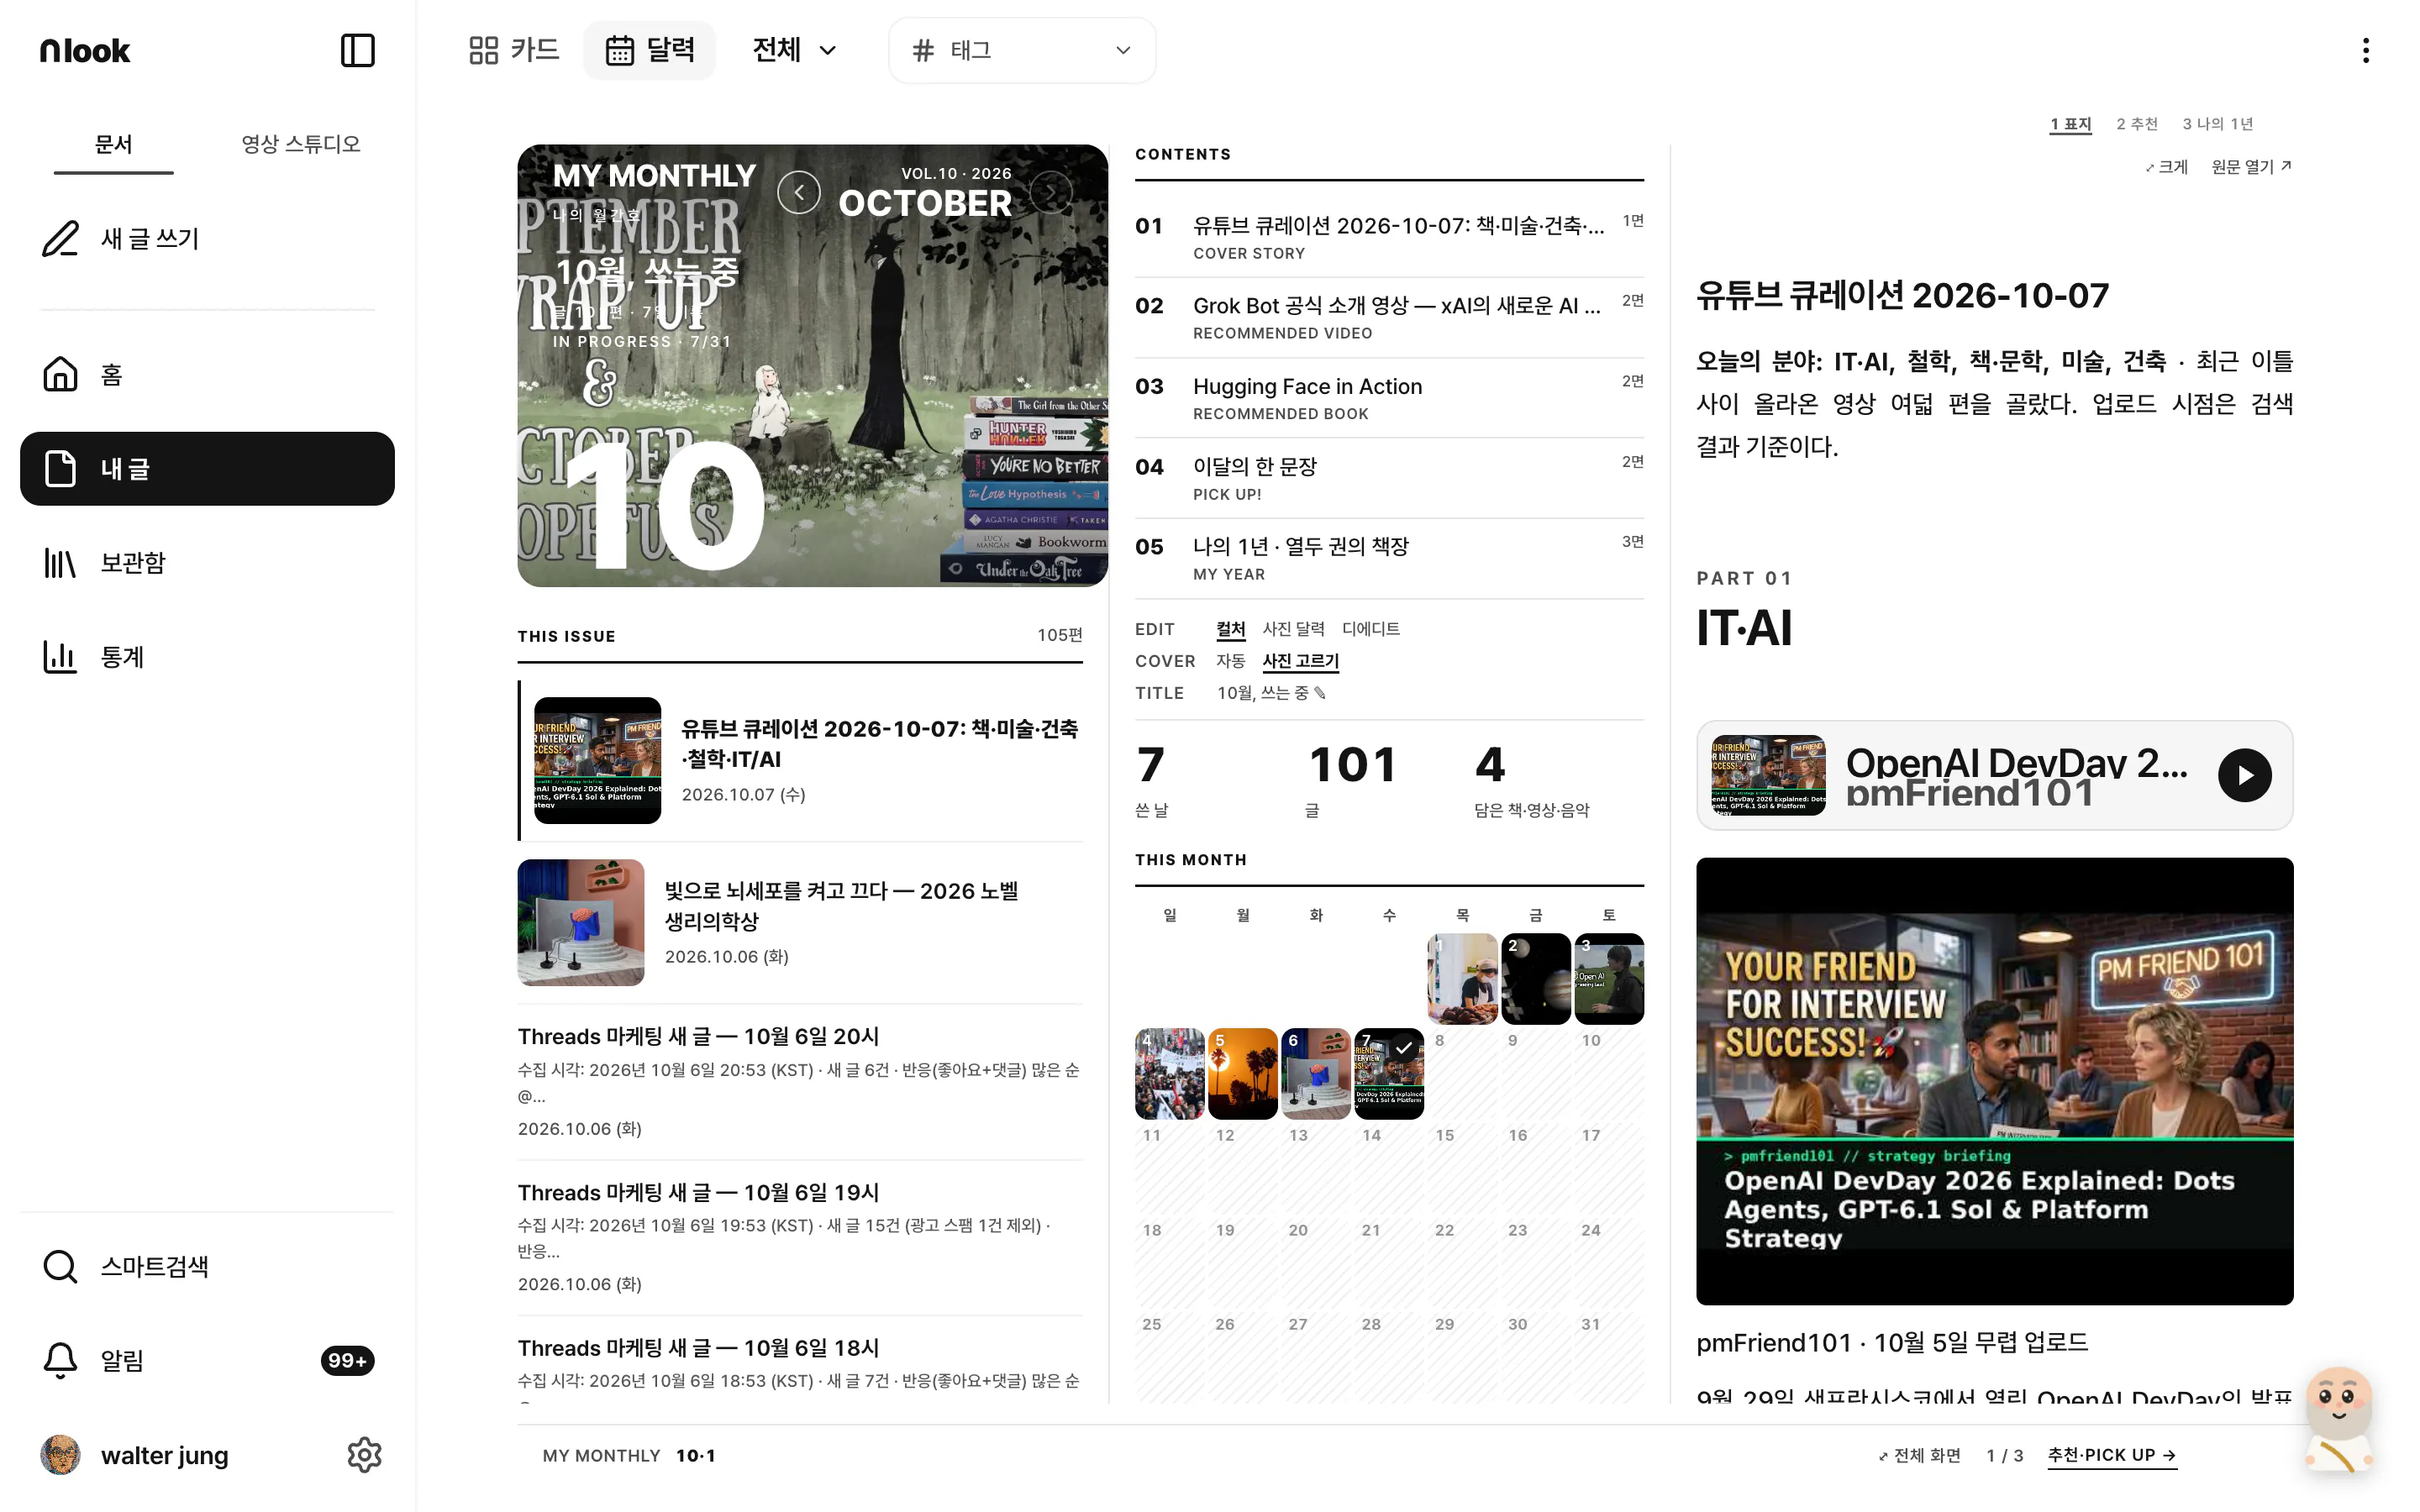Click the nlook logo
Screen dimensions: 2420x1512
click(85, 50)
